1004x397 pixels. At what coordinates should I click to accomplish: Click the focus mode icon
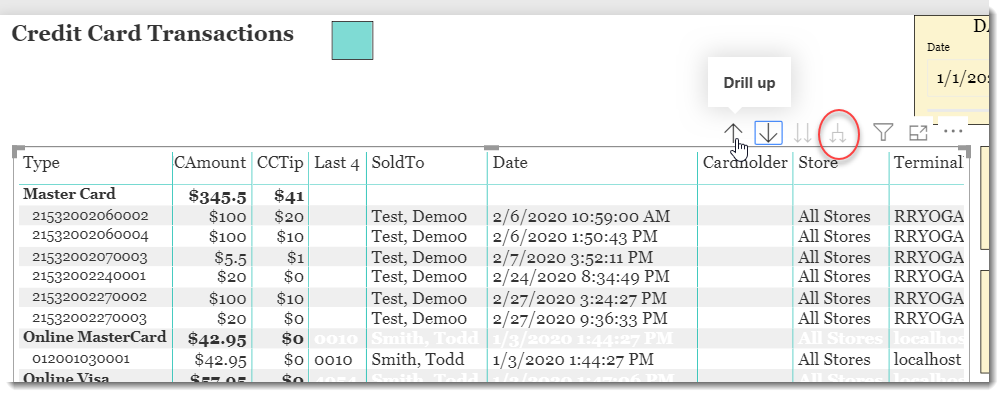pyautogui.click(x=918, y=133)
